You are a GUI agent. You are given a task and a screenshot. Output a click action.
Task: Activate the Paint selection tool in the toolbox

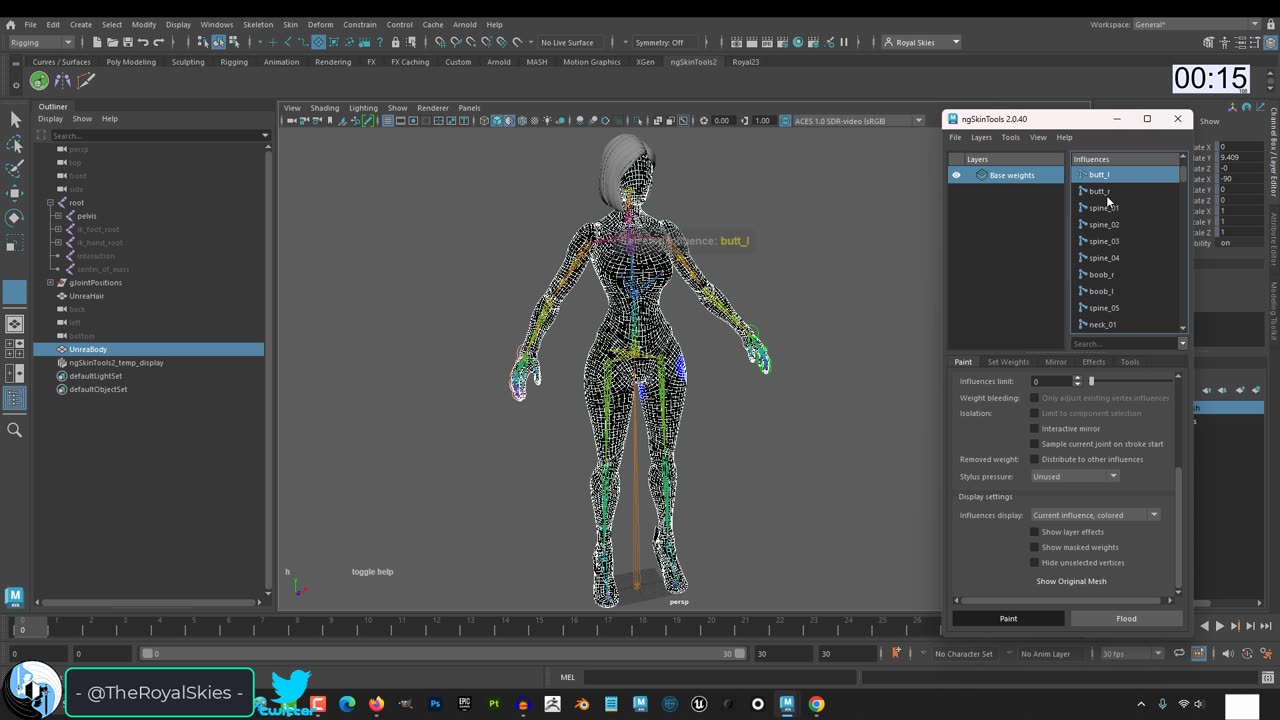pyautogui.click(x=15, y=169)
